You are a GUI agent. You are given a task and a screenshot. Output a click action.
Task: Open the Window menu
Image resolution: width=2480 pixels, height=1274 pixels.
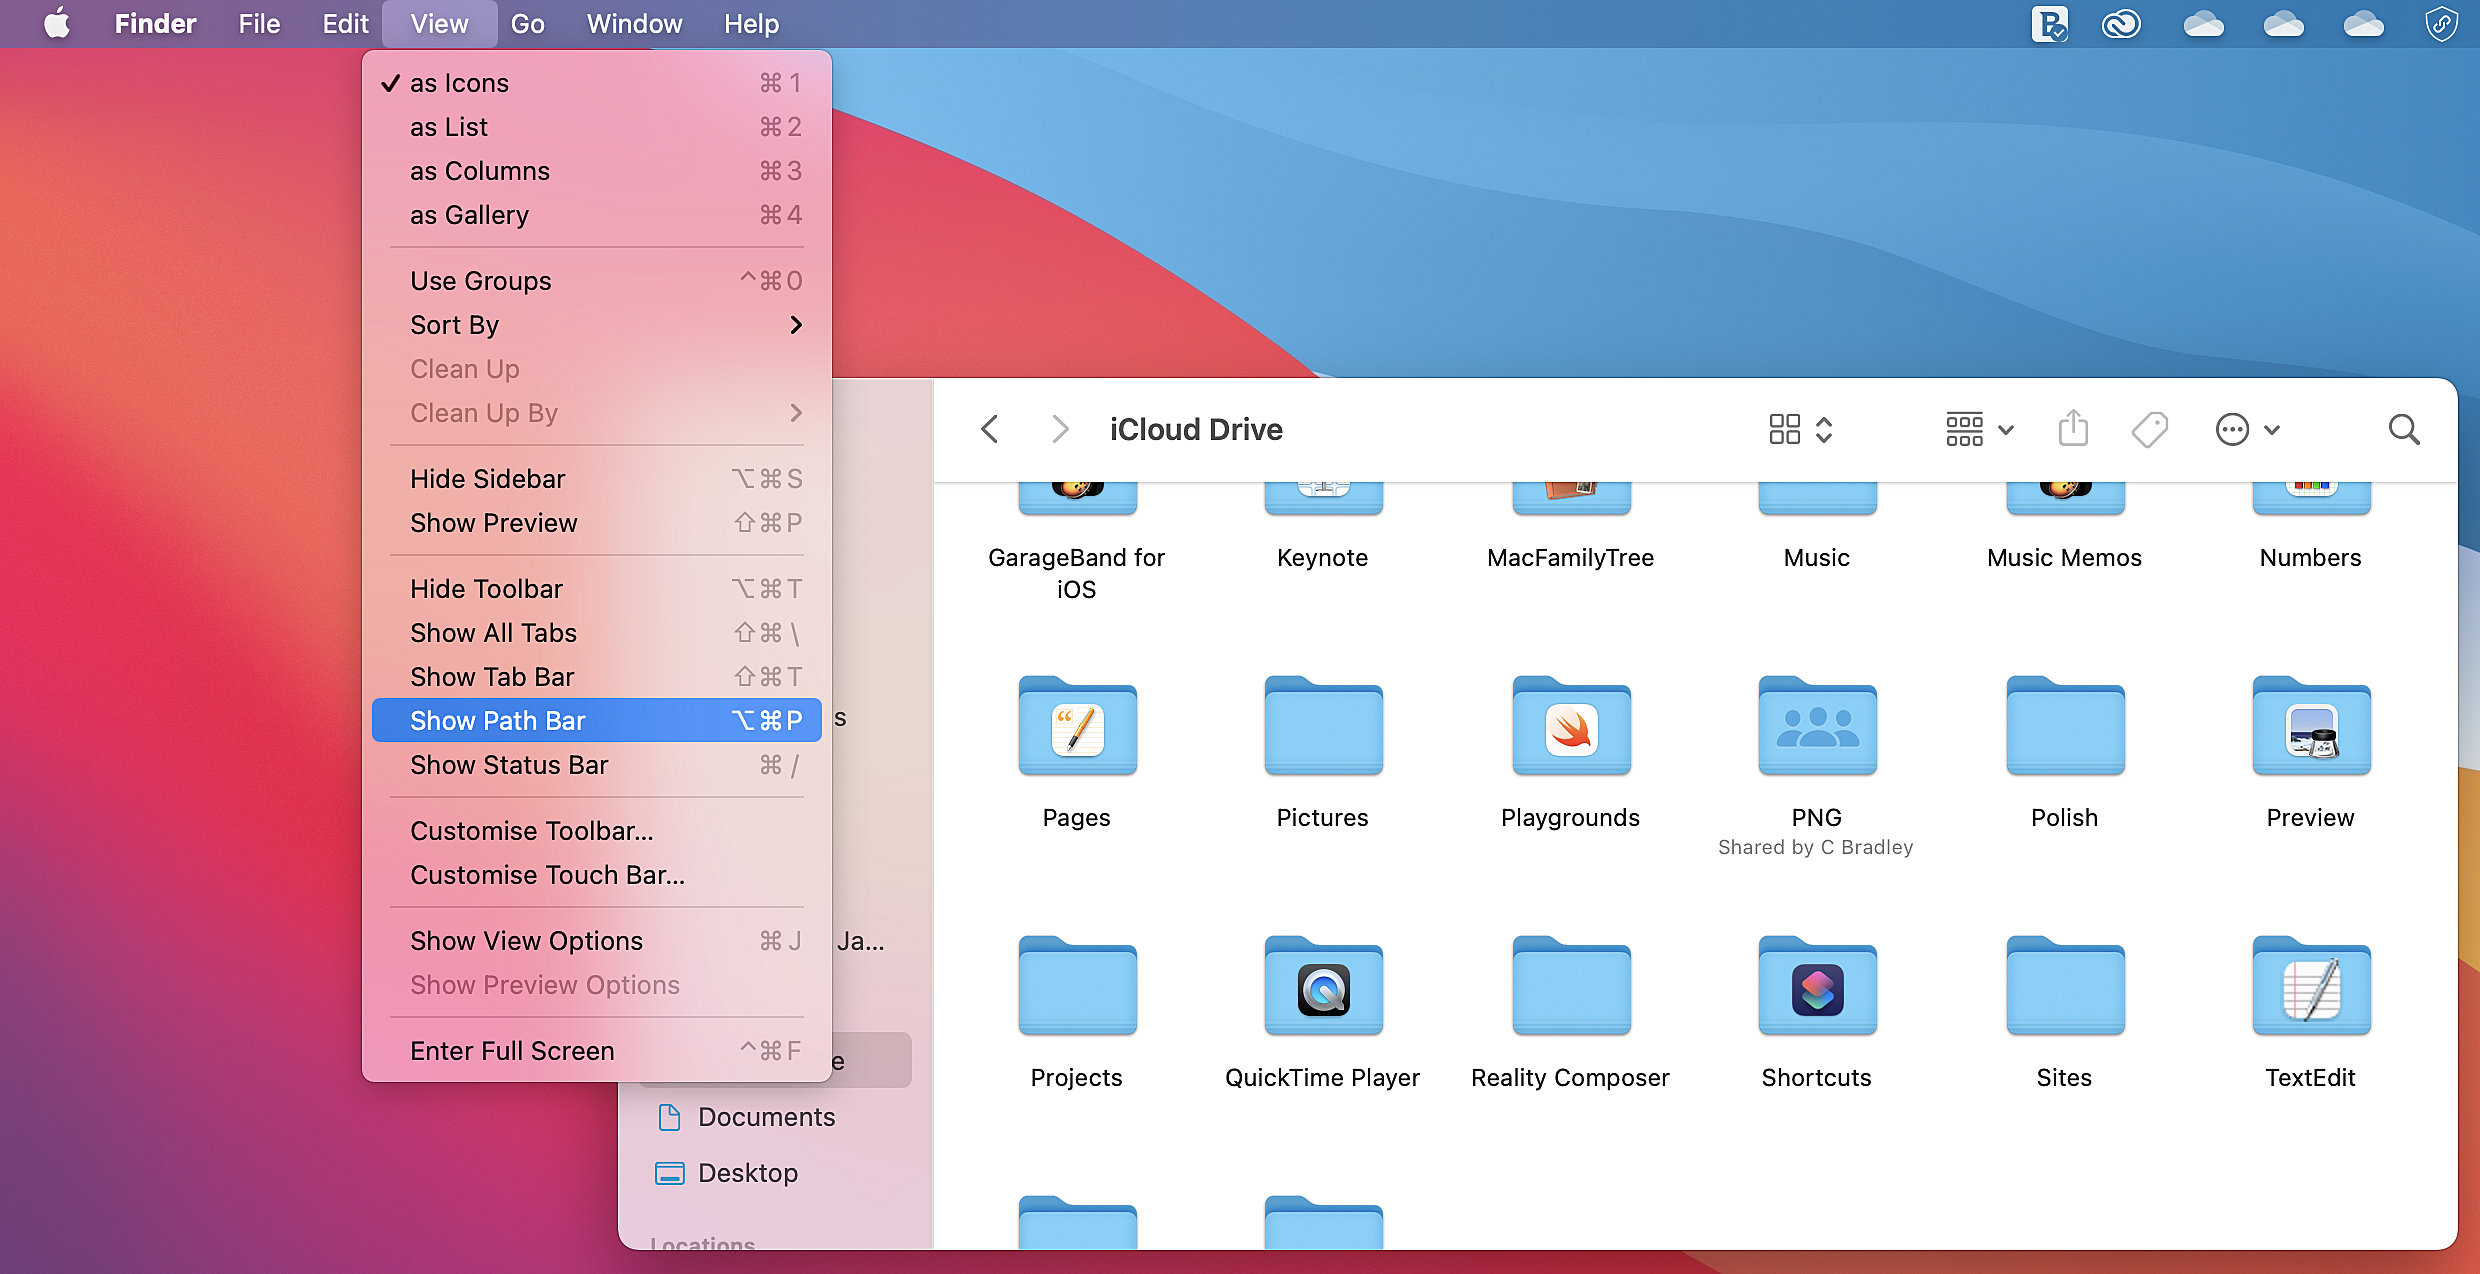634,23
